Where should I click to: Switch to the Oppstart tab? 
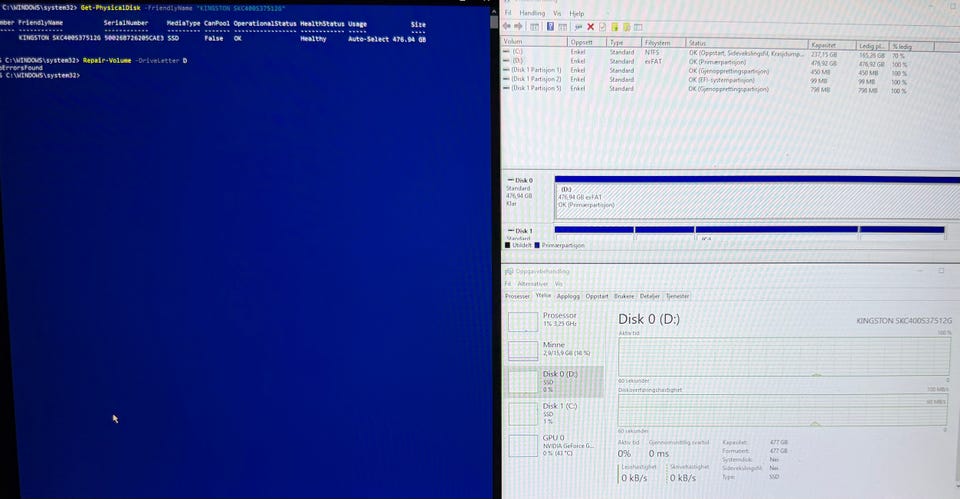coord(596,296)
